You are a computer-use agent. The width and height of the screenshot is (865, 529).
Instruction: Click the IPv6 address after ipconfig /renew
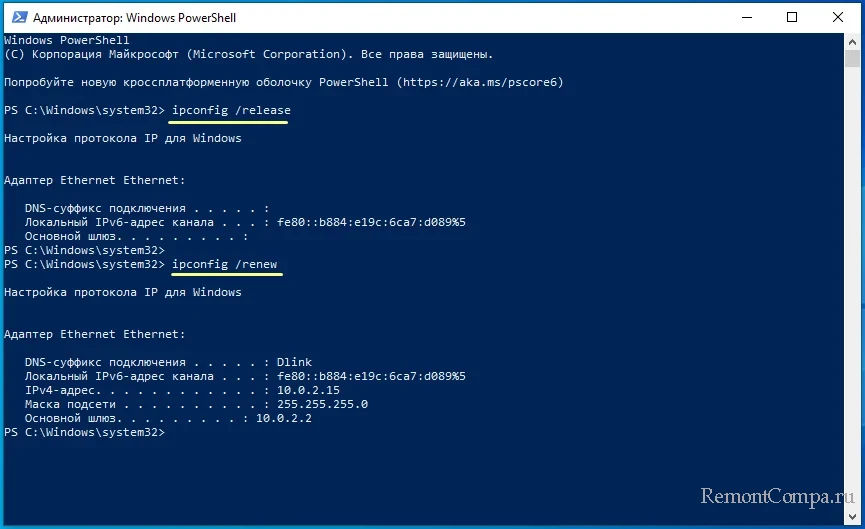point(368,376)
